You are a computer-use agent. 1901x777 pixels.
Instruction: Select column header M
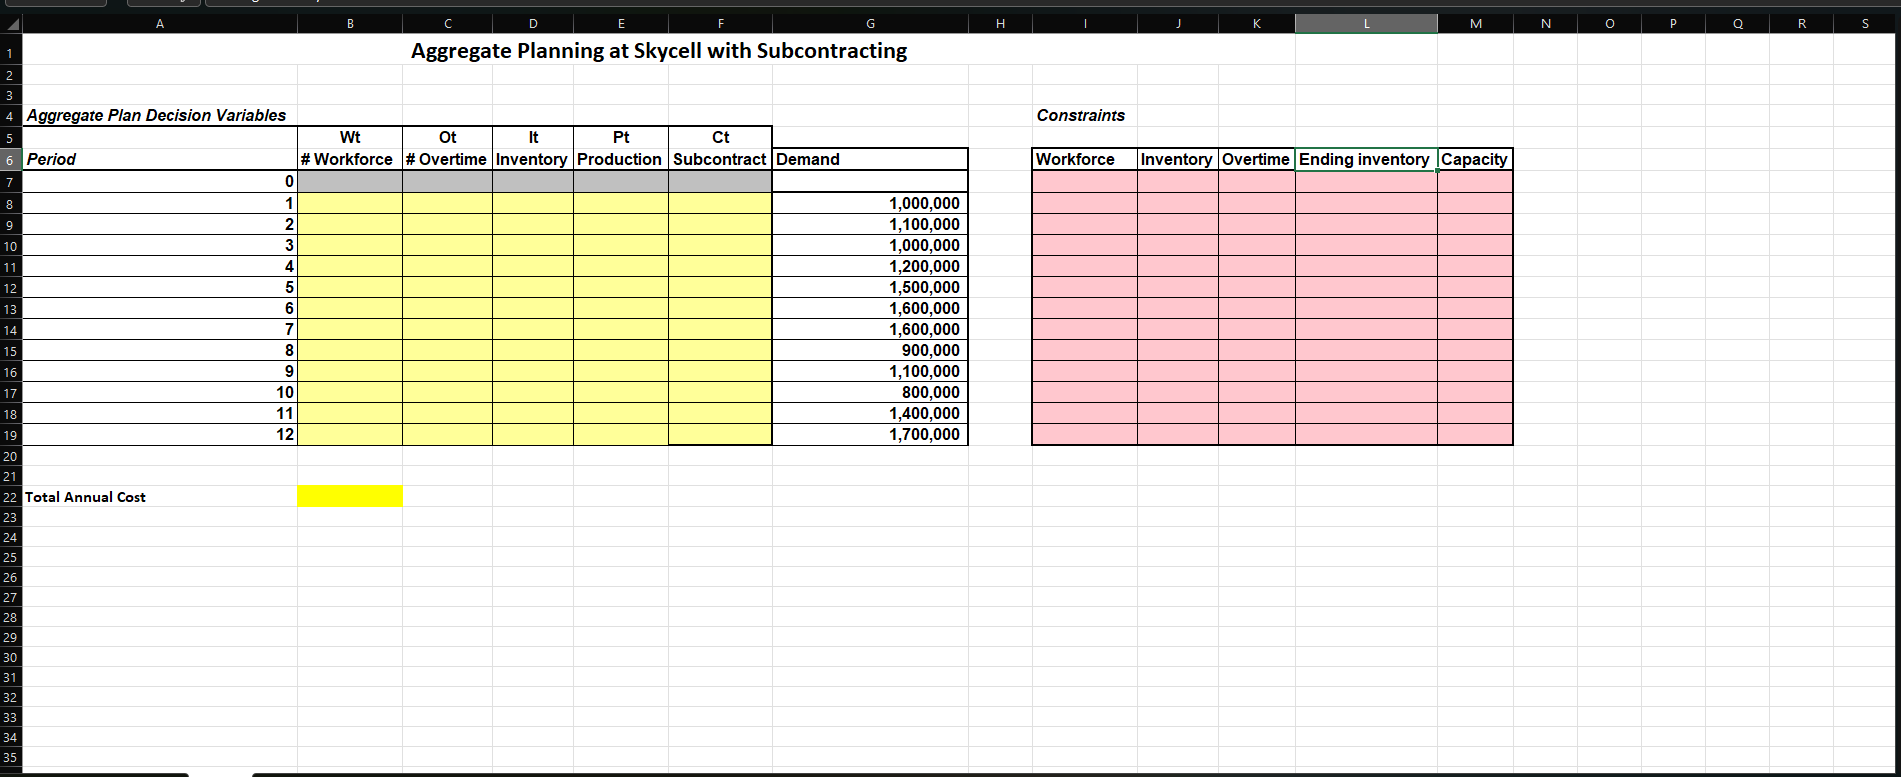coord(1475,24)
